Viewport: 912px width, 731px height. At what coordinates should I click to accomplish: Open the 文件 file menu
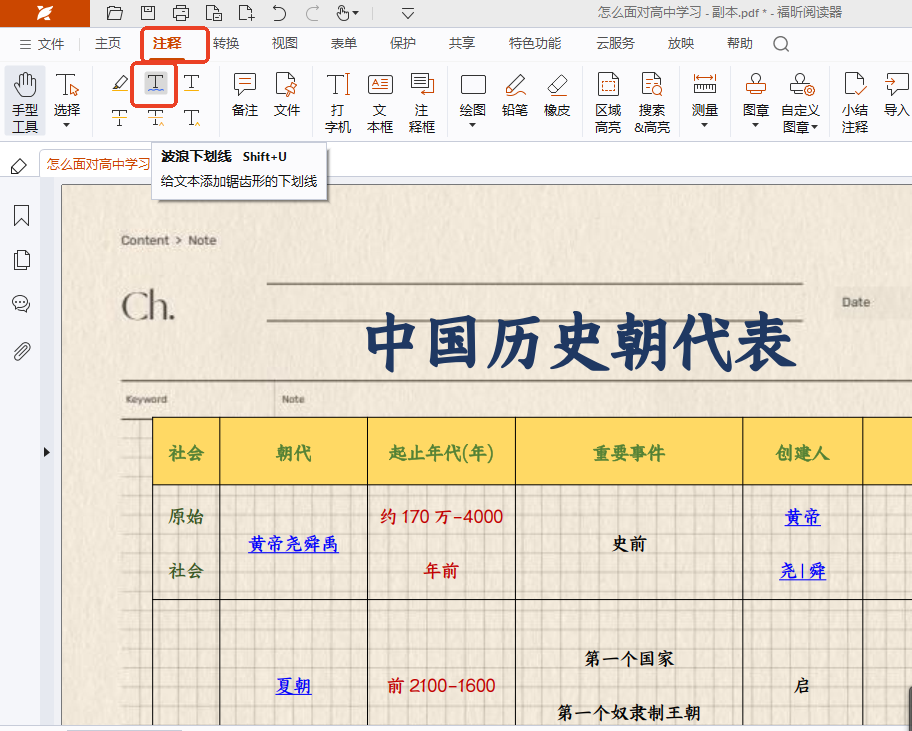[x=42, y=44]
